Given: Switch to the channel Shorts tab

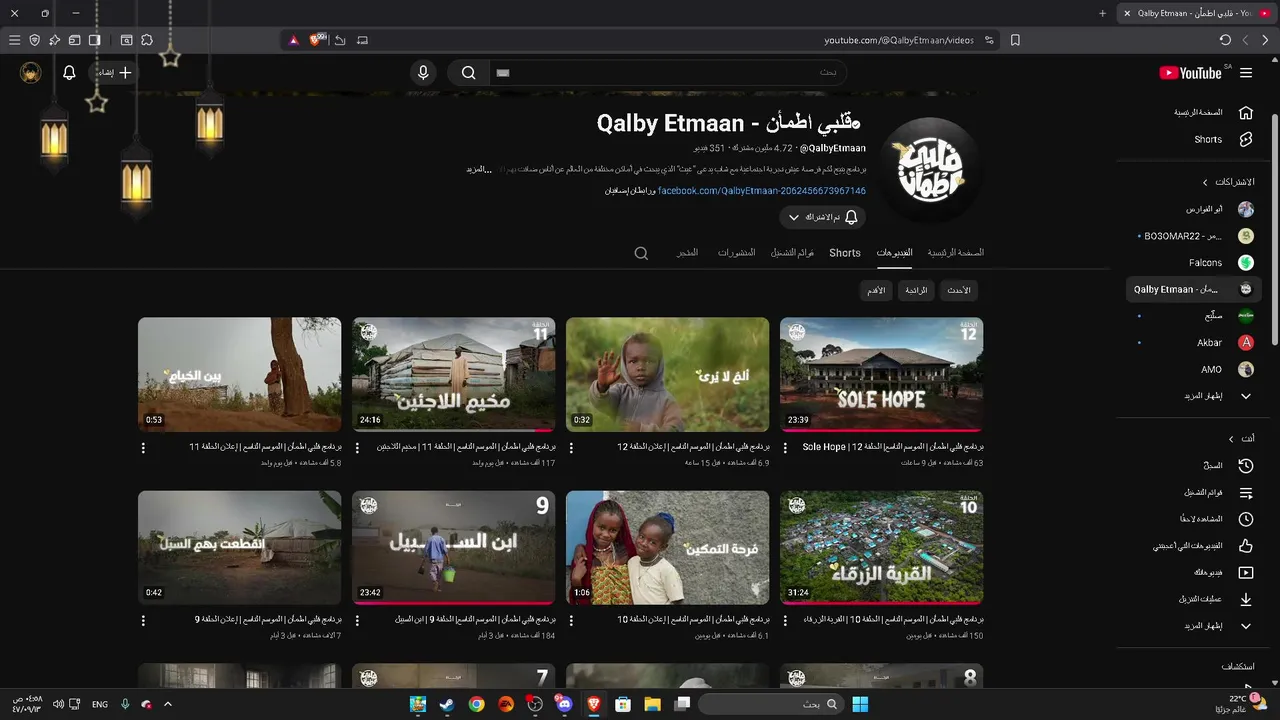Looking at the screenshot, I should point(845,253).
